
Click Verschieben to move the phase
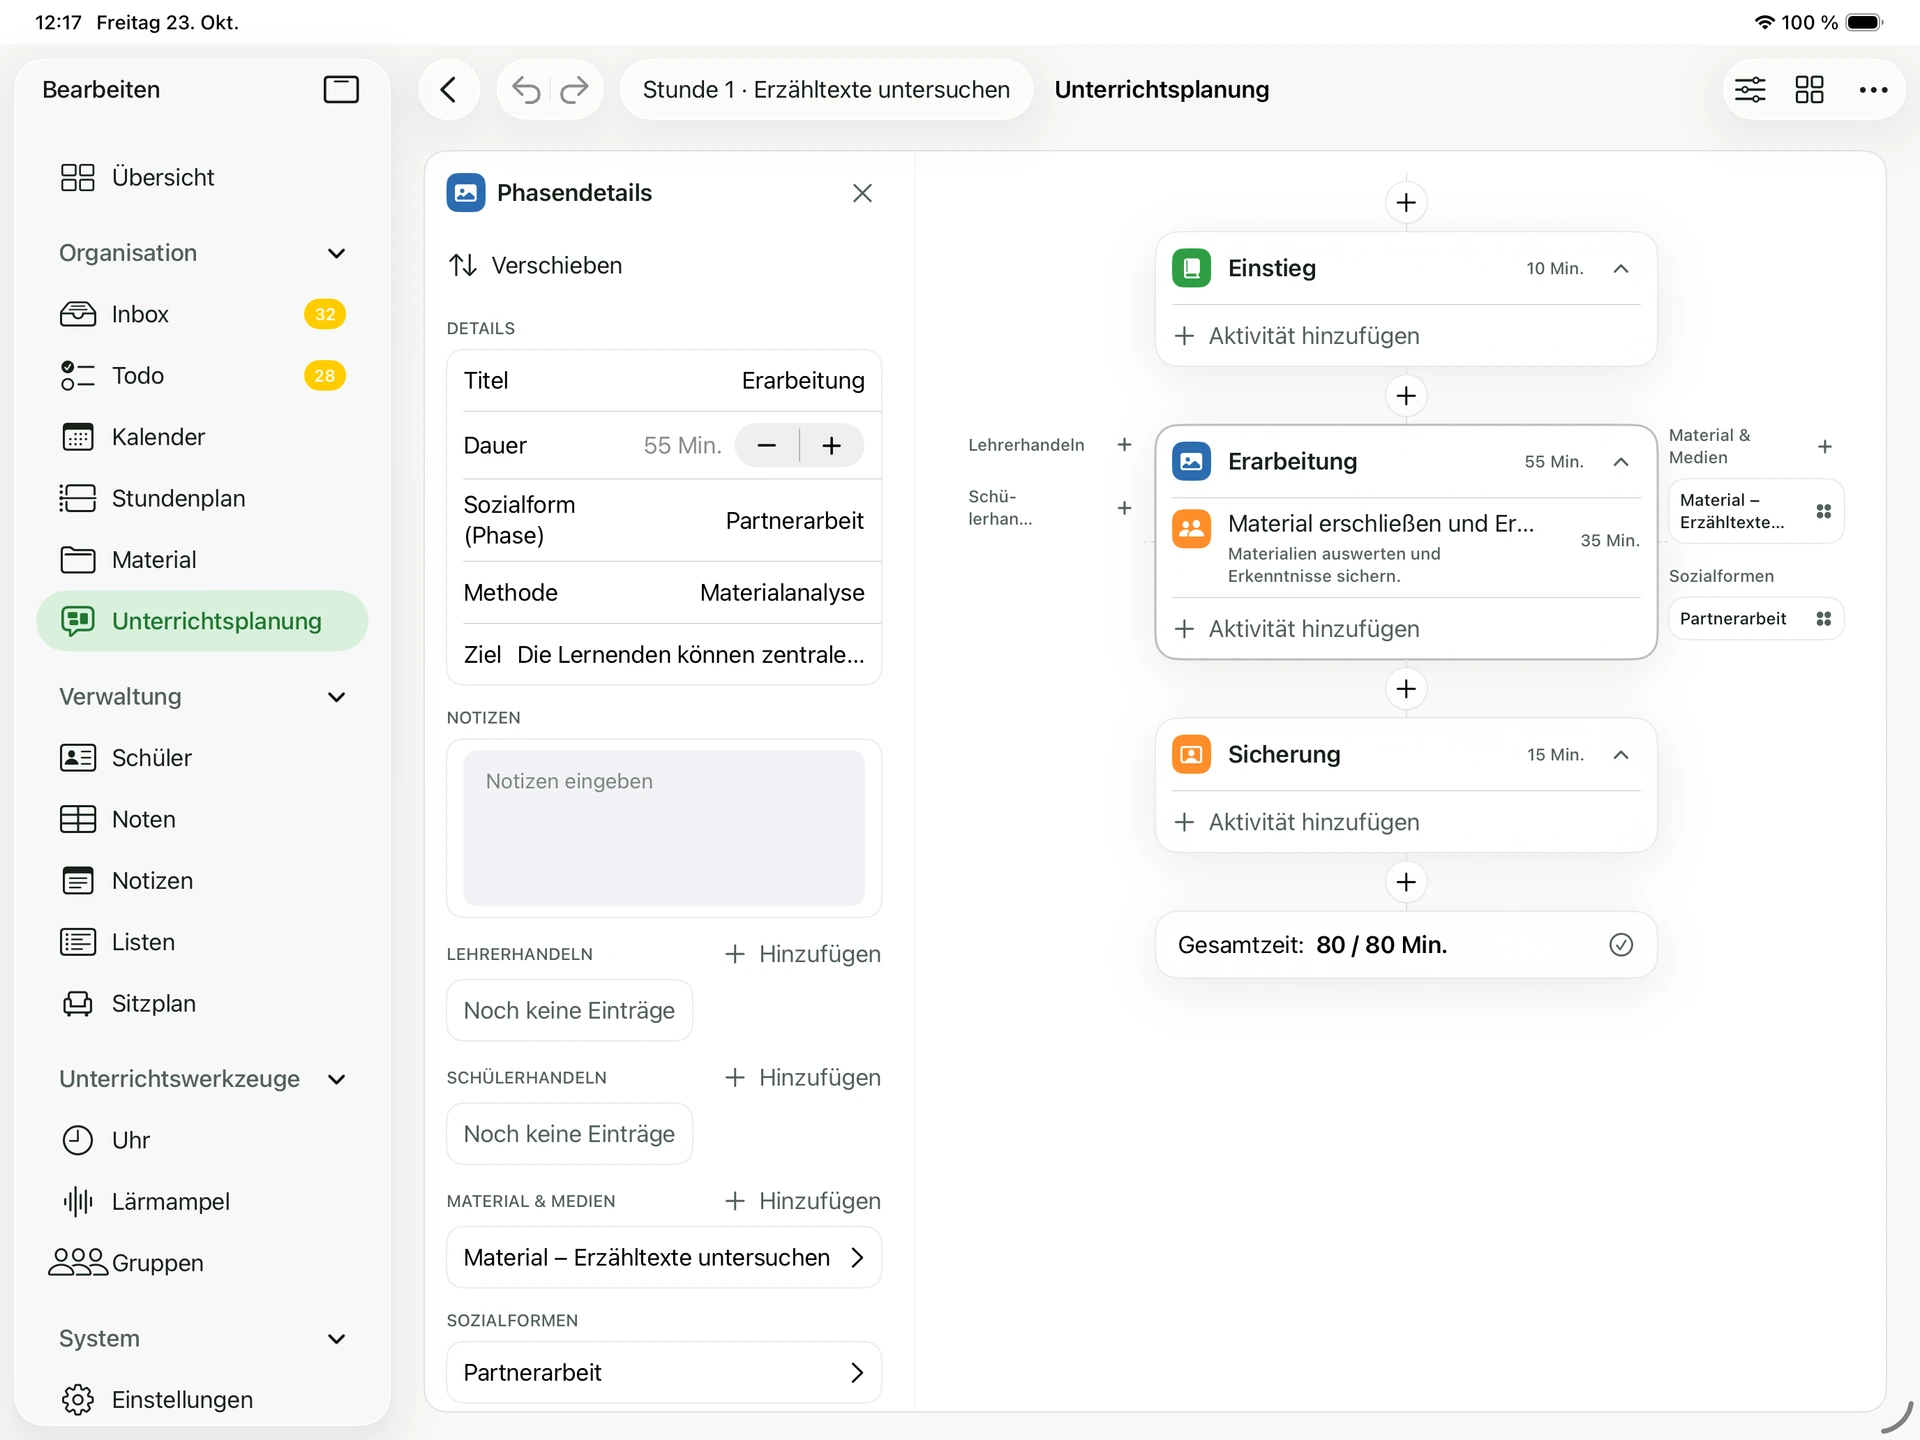pyautogui.click(x=535, y=265)
